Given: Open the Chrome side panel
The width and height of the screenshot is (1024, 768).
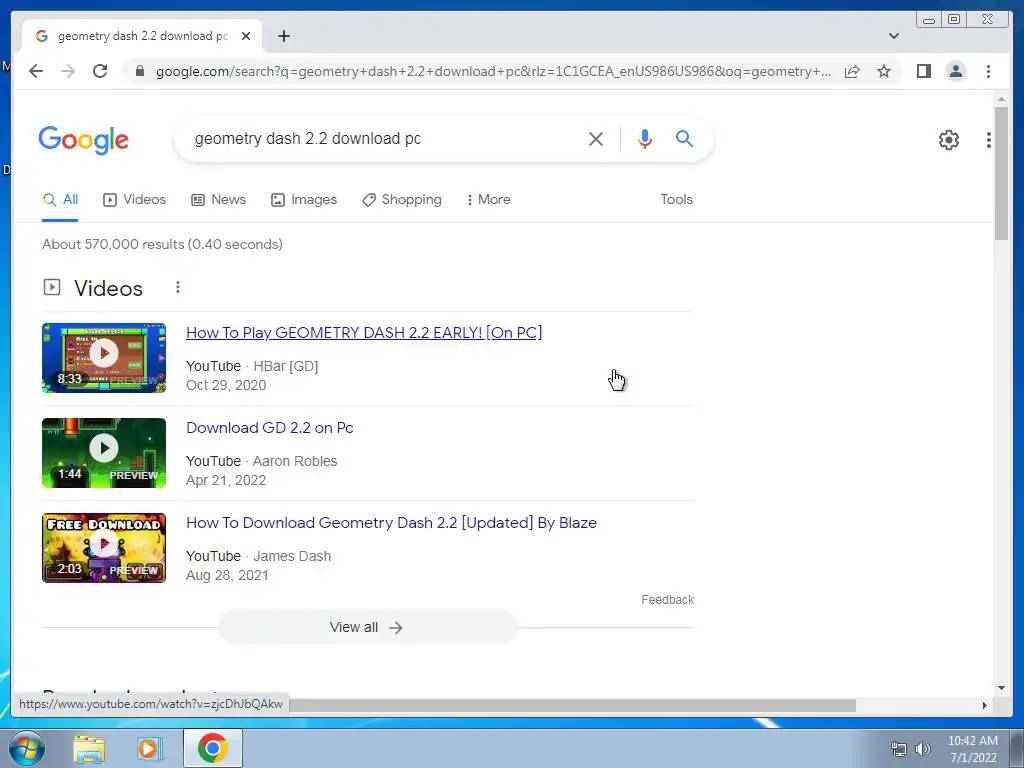Looking at the screenshot, I should [x=923, y=71].
